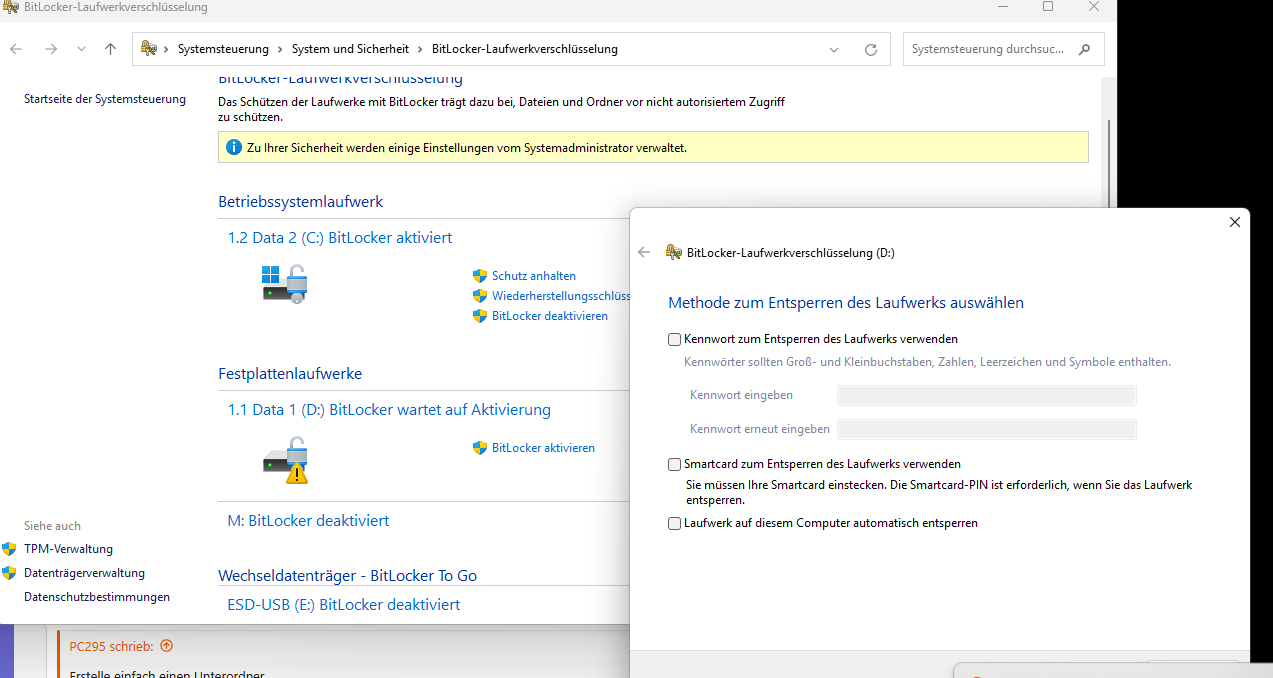Click the Siehe auch label

point(52,526)
